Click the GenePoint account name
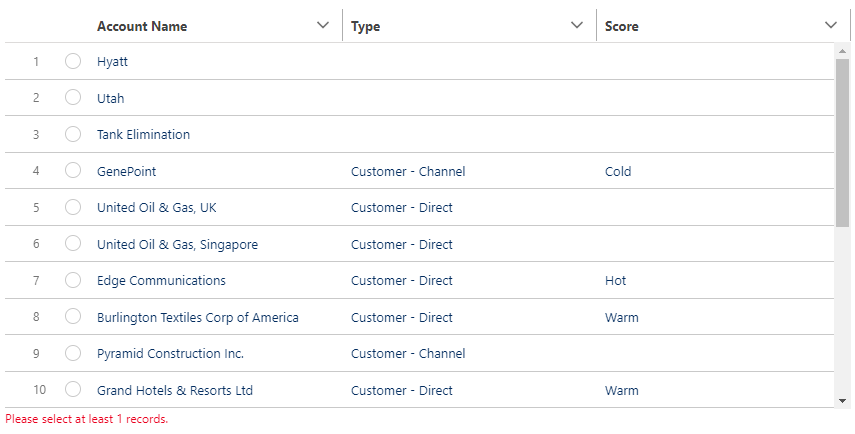 click(127, 171)
